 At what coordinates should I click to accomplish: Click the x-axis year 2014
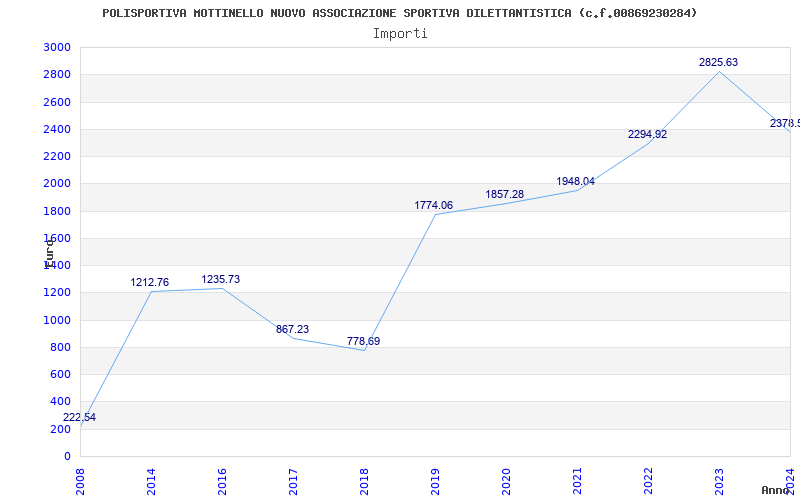pyautogui.click(x=151, y=481)
